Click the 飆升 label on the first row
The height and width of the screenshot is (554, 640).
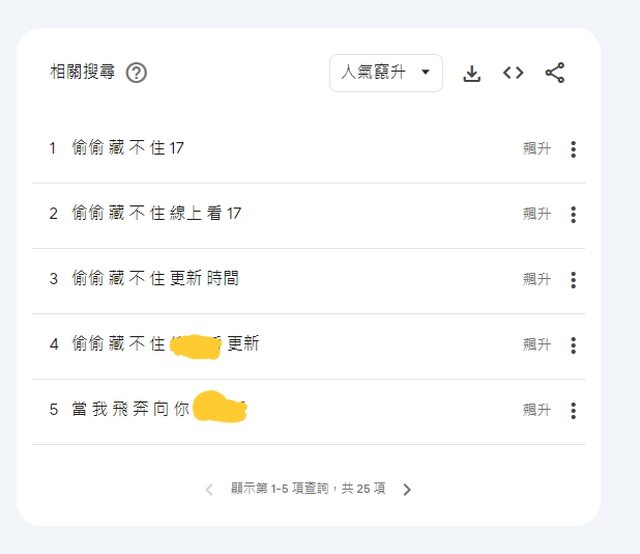[x=536, y=149]
